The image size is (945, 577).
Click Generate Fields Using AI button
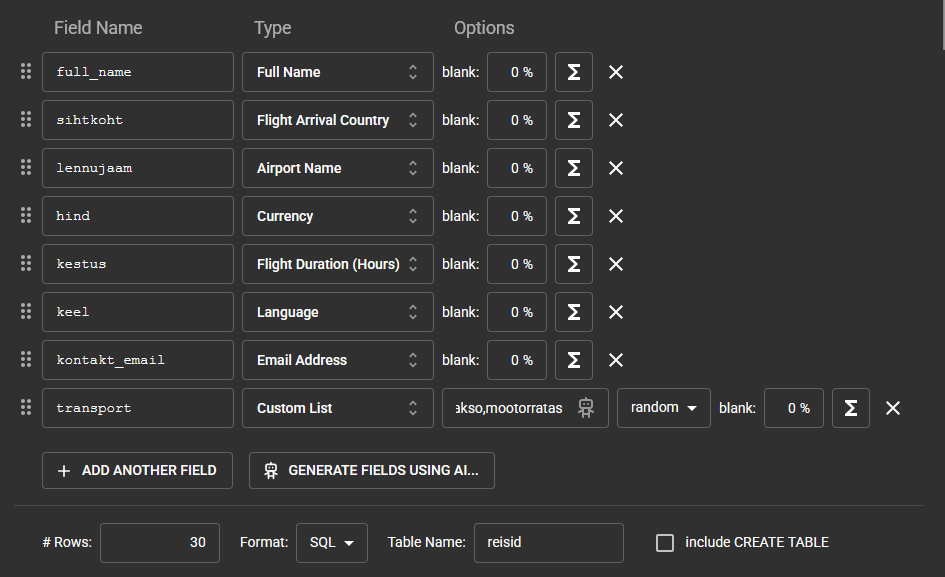tap(372, 470)
